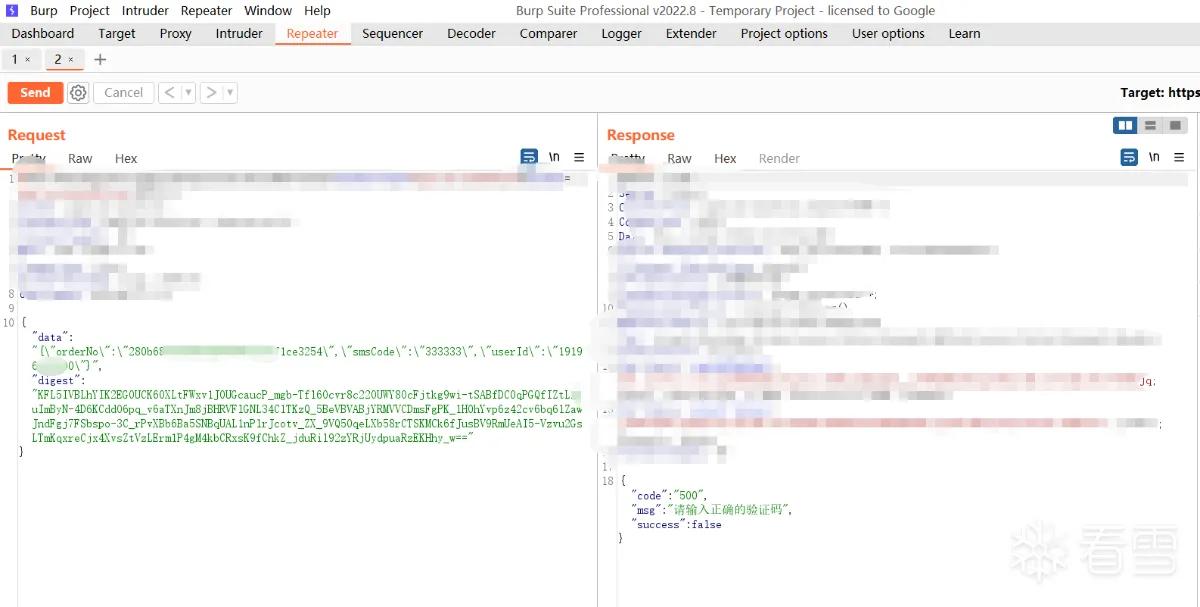Click the "code":"500" line in response
Viewport: 1200px width, 607px height.
click(669, 495)
